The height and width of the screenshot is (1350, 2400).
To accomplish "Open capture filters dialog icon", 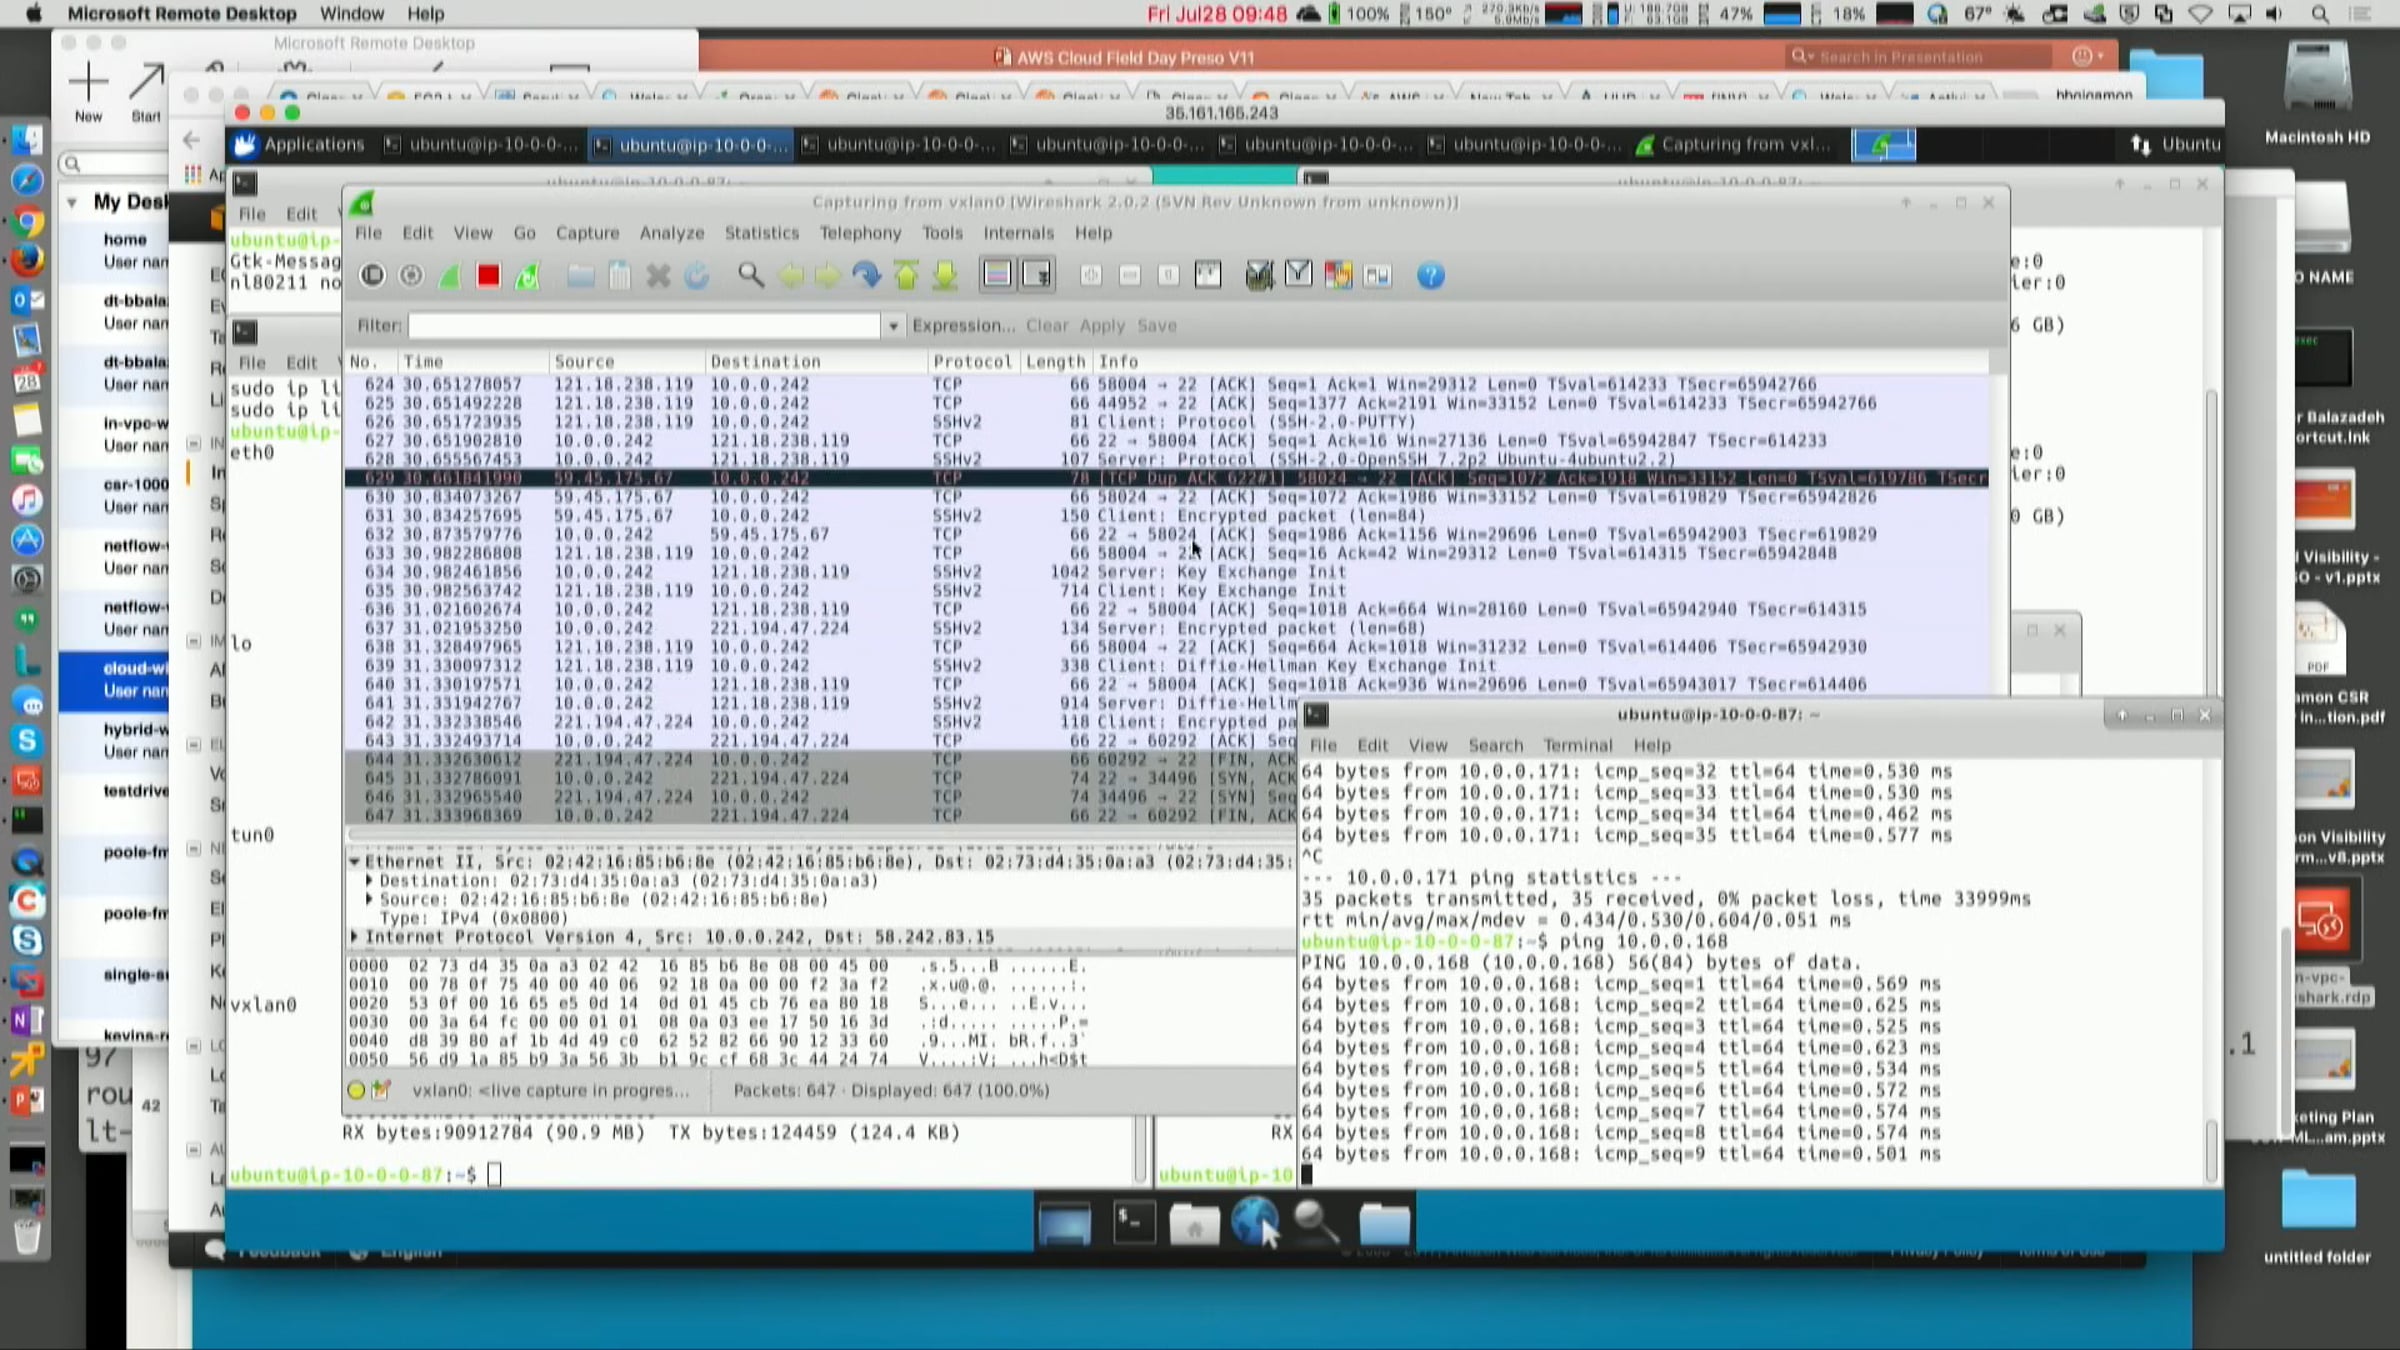I will point(1260,275).
